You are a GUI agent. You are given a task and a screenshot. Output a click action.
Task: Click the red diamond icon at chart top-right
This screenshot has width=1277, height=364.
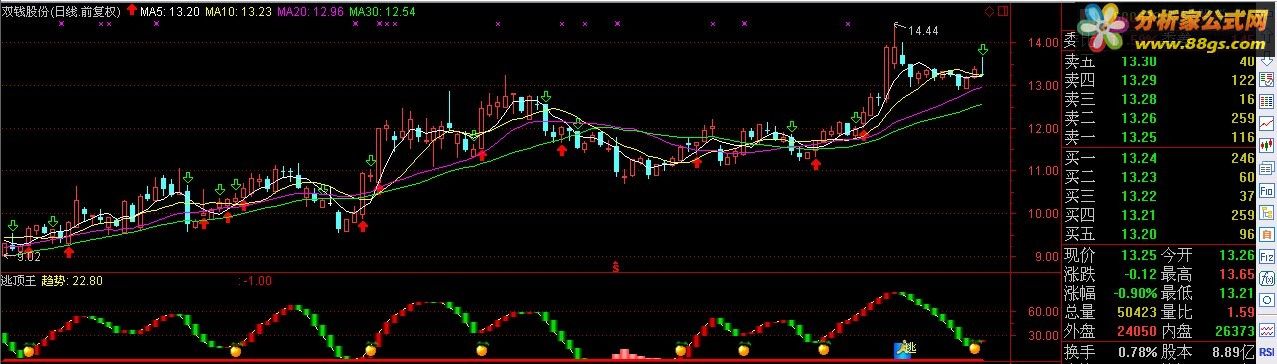[x=990, y=11]
